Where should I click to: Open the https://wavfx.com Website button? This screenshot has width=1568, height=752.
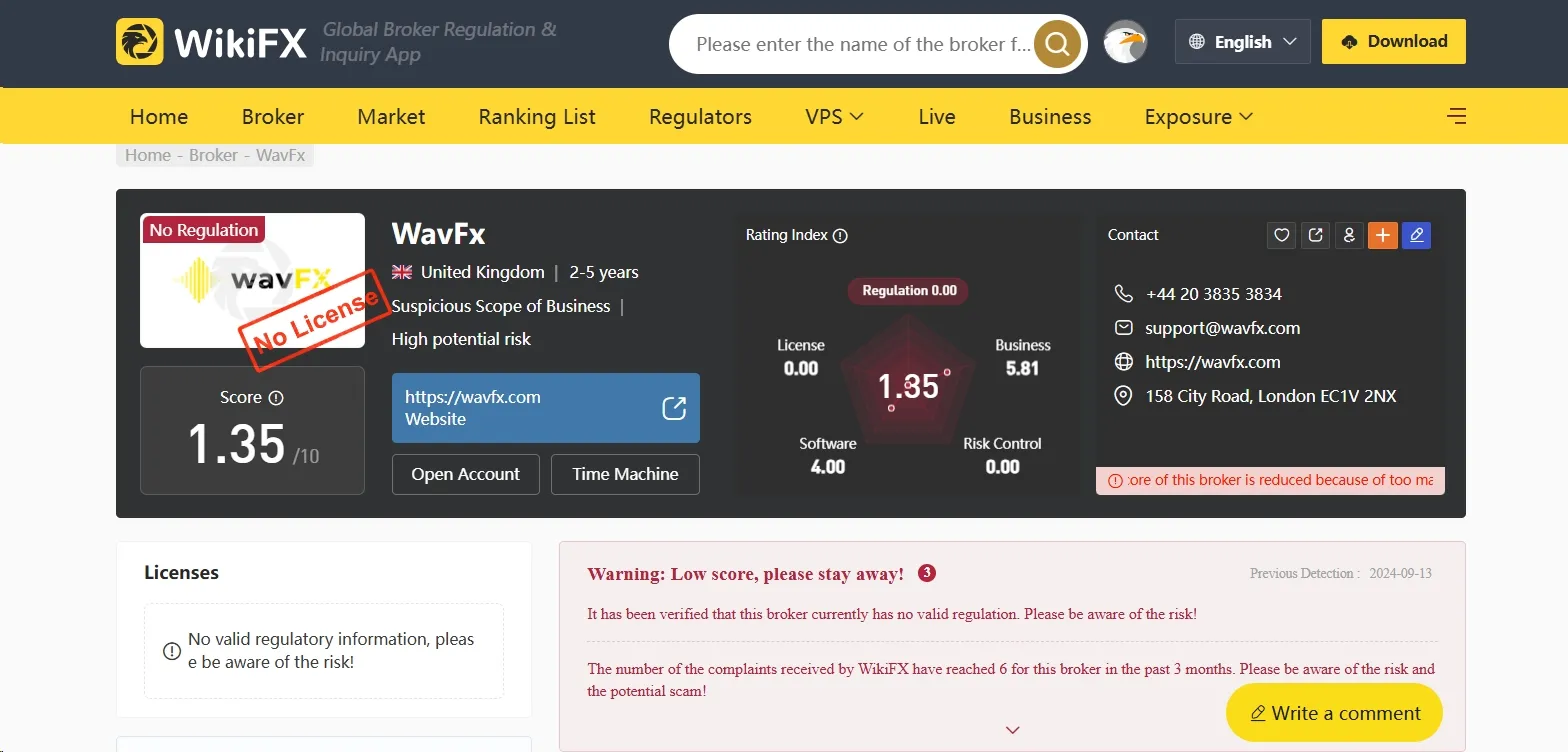pos(546,408)
